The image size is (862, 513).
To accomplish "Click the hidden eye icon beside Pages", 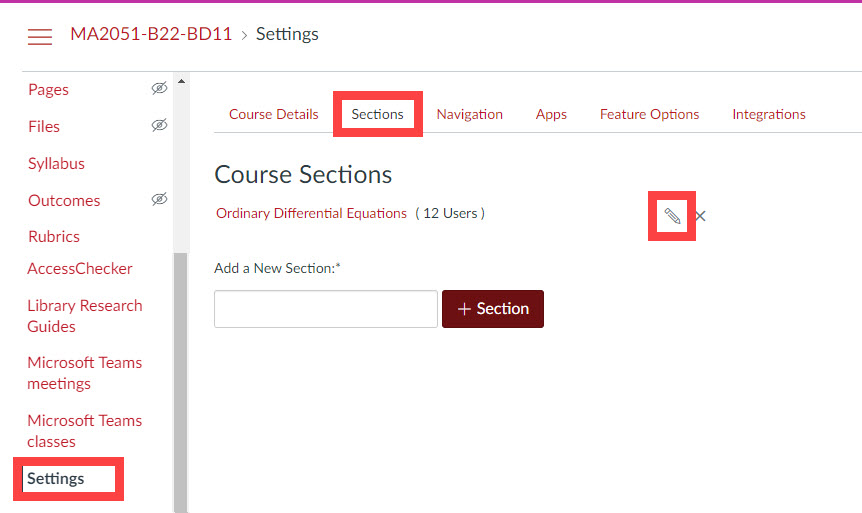I will (159, 88).
